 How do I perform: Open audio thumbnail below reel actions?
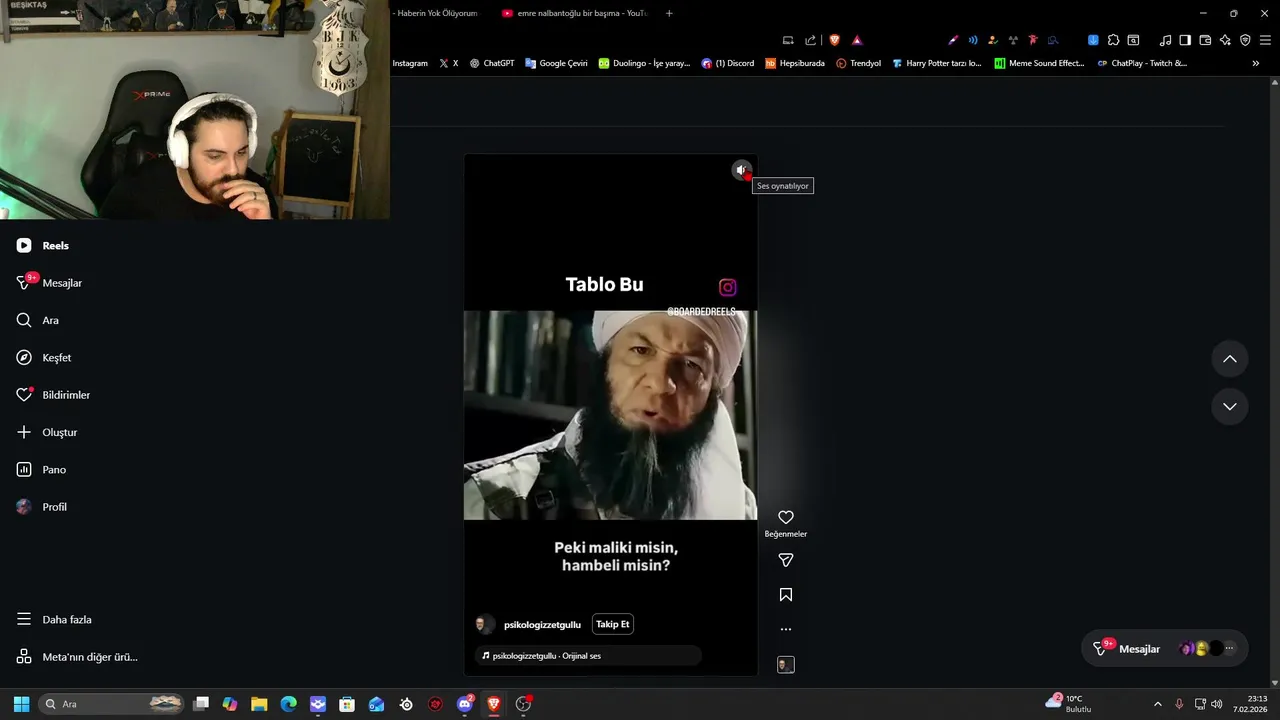coord(786,665)
